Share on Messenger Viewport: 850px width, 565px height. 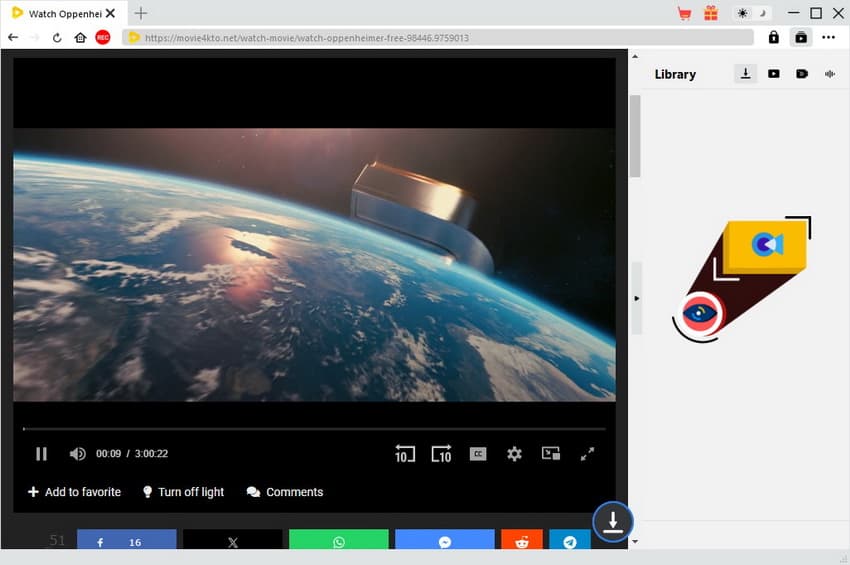[445, 540]
